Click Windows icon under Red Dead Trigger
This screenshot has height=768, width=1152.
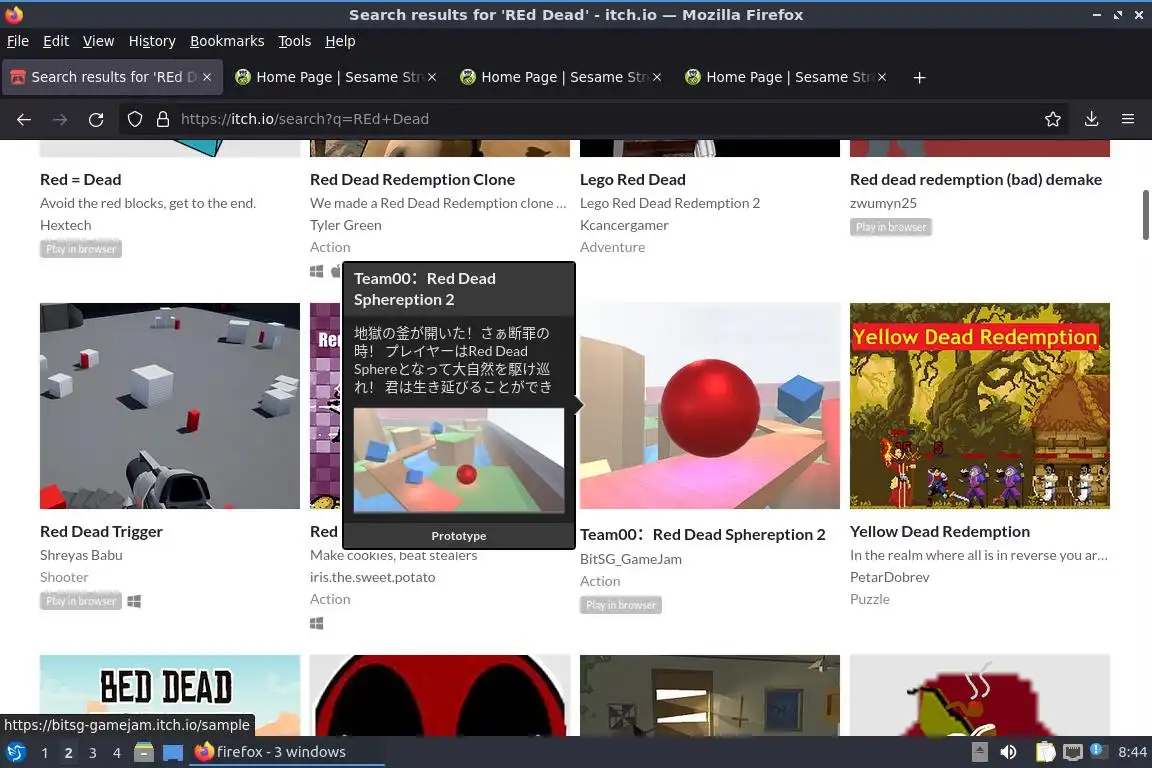click(134, 601)
